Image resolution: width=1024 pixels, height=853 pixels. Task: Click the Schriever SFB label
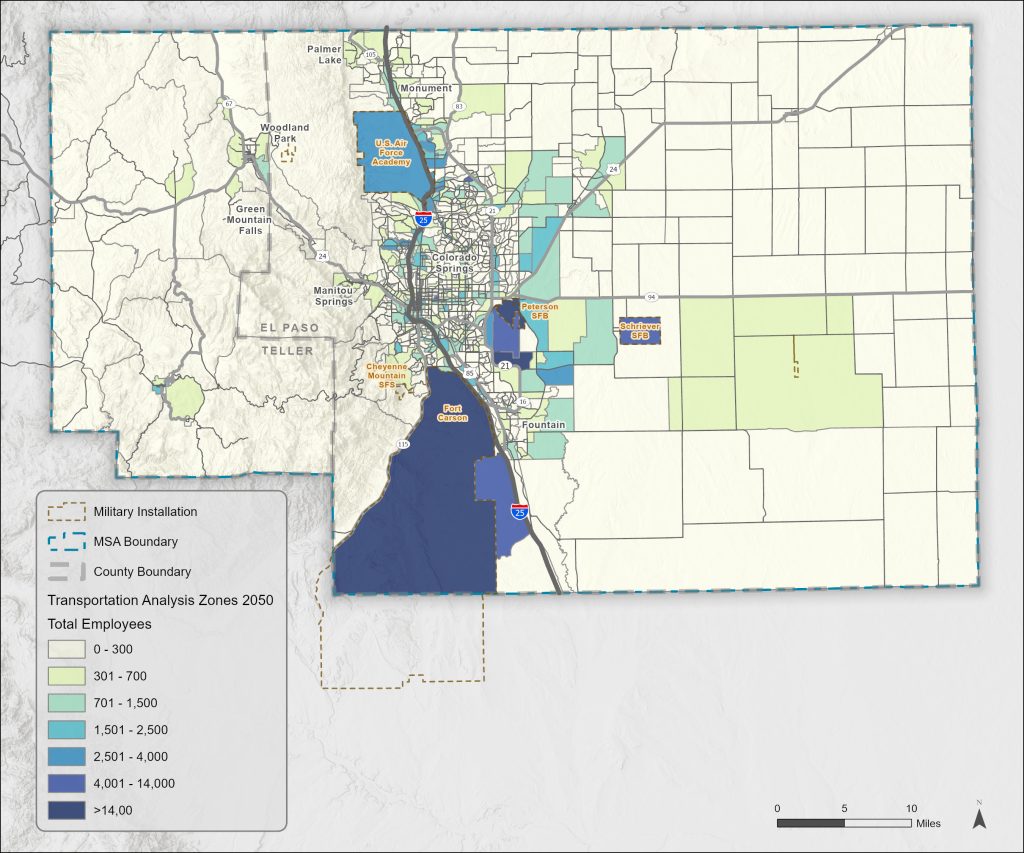640,330
